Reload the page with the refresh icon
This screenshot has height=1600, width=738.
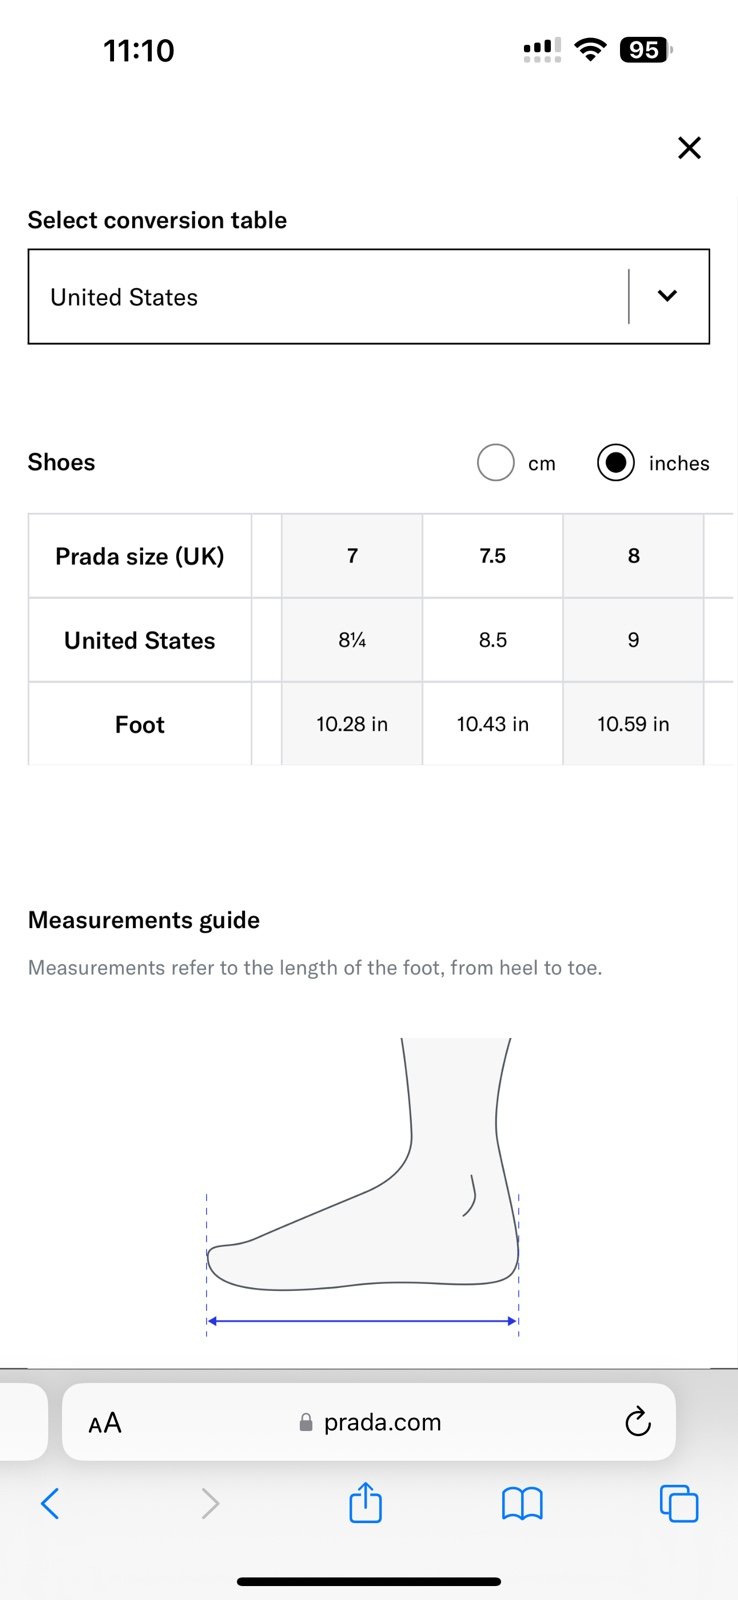(x=638, y=1421)
